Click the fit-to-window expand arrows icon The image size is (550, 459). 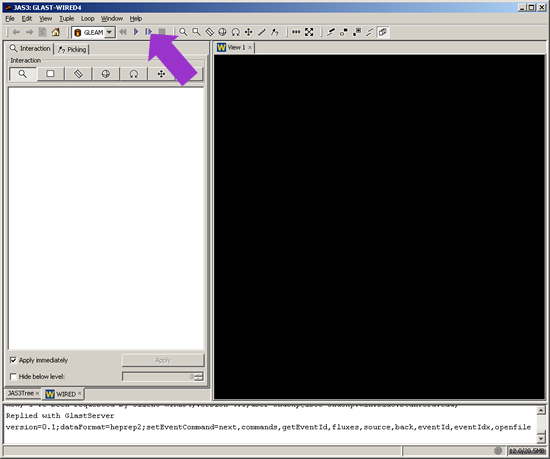tap(309, 32)
